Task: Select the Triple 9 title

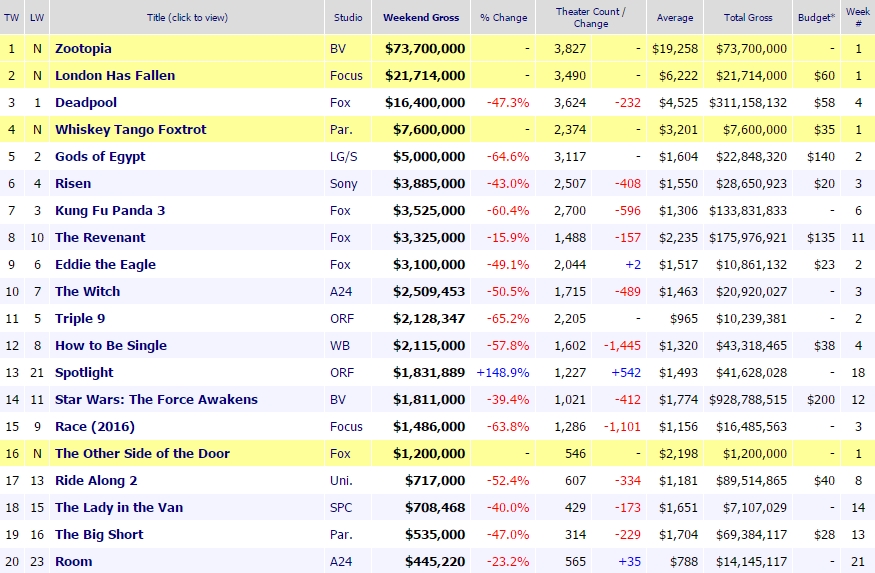Action: (80, 319)
